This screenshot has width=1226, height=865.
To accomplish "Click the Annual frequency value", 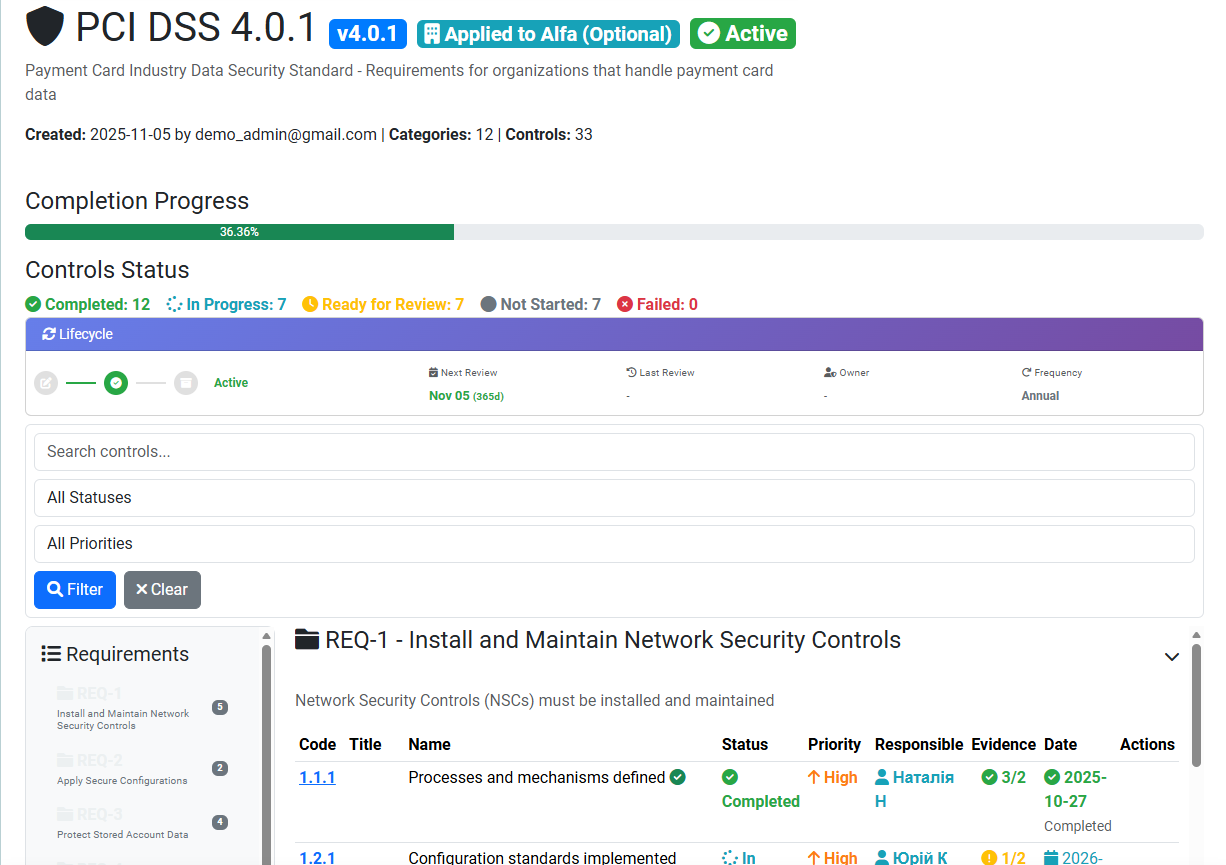I will (1040, 396).
